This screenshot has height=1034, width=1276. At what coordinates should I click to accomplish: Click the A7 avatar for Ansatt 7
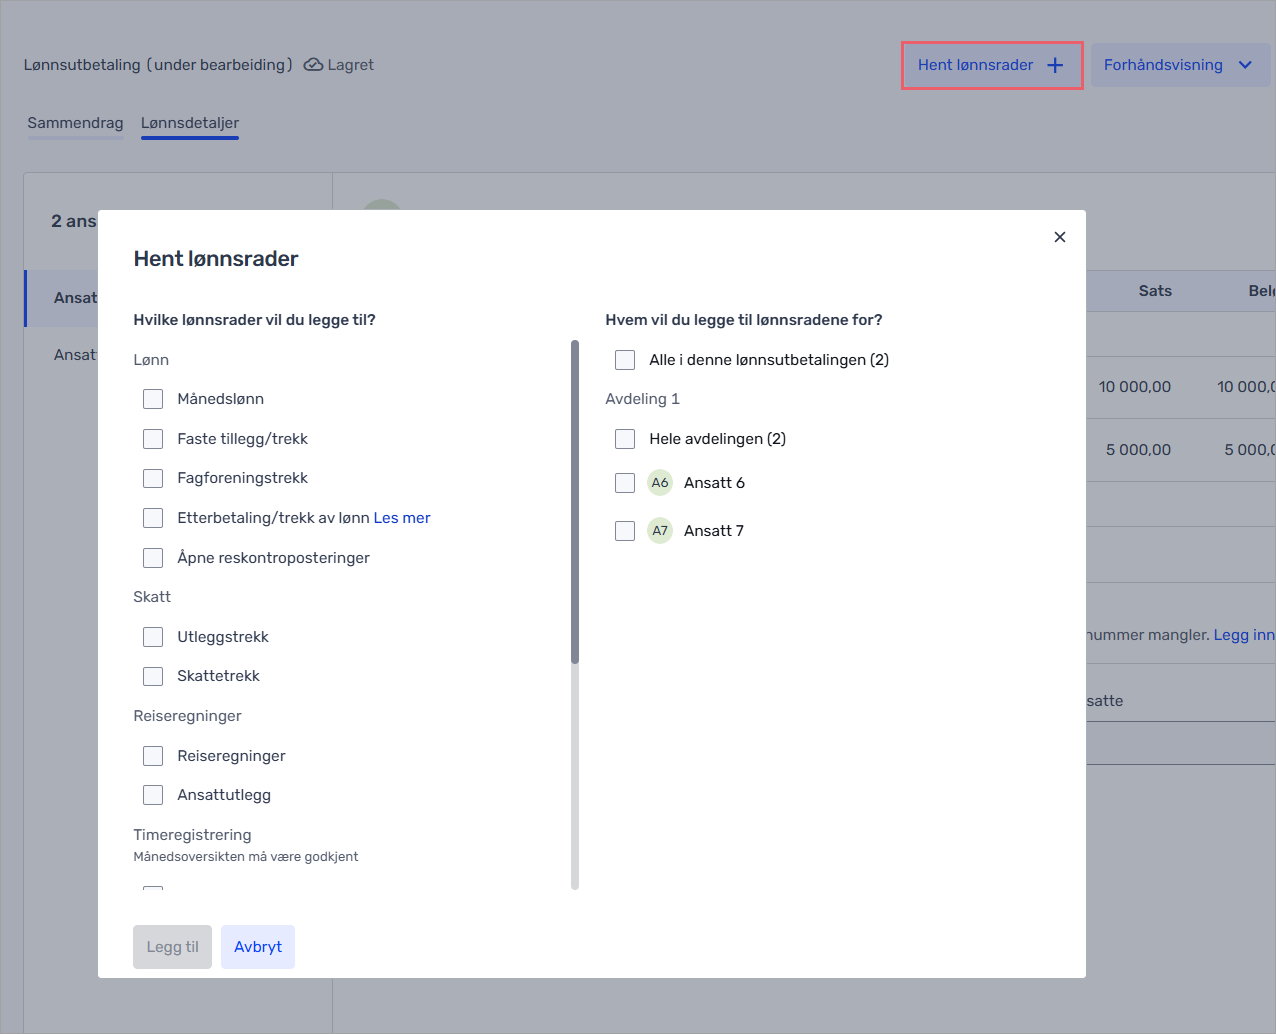660,531
